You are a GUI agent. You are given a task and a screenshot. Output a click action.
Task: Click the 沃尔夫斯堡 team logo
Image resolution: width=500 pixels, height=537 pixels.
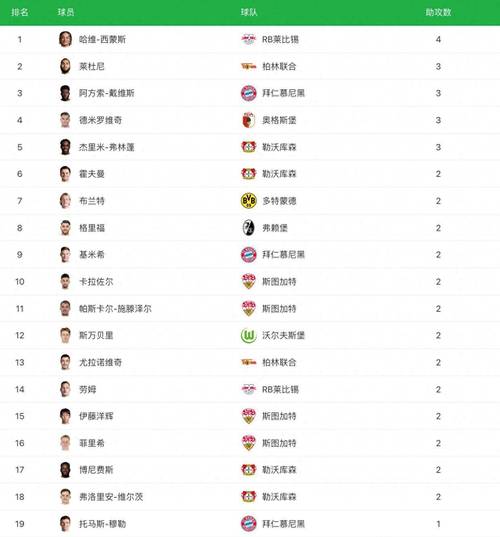click(249, 335)
